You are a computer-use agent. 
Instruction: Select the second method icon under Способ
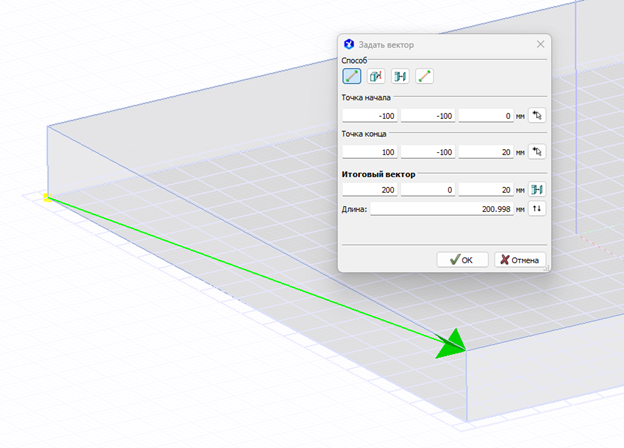(376, 76)
